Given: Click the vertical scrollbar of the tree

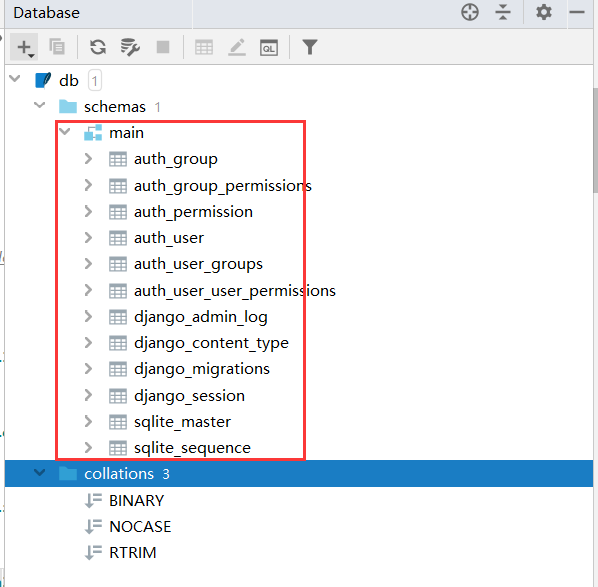Looking at the screenshot, I should point(595,141).
